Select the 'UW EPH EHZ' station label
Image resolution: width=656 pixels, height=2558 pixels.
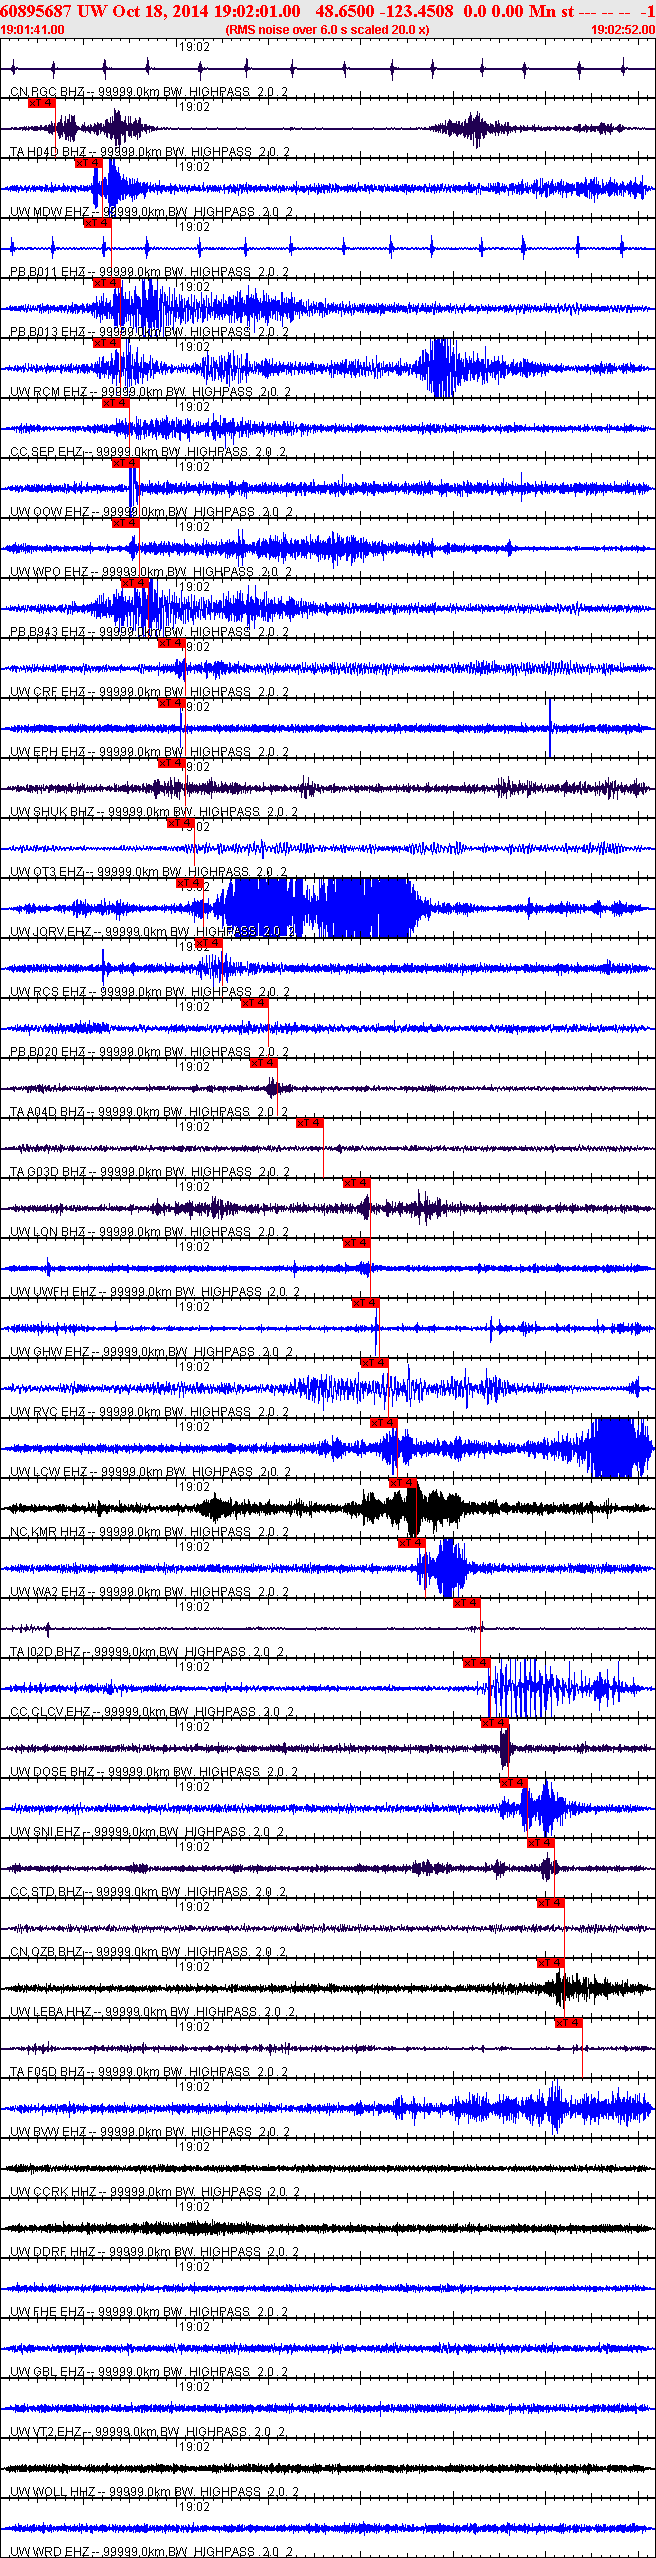tap(47, 752)
